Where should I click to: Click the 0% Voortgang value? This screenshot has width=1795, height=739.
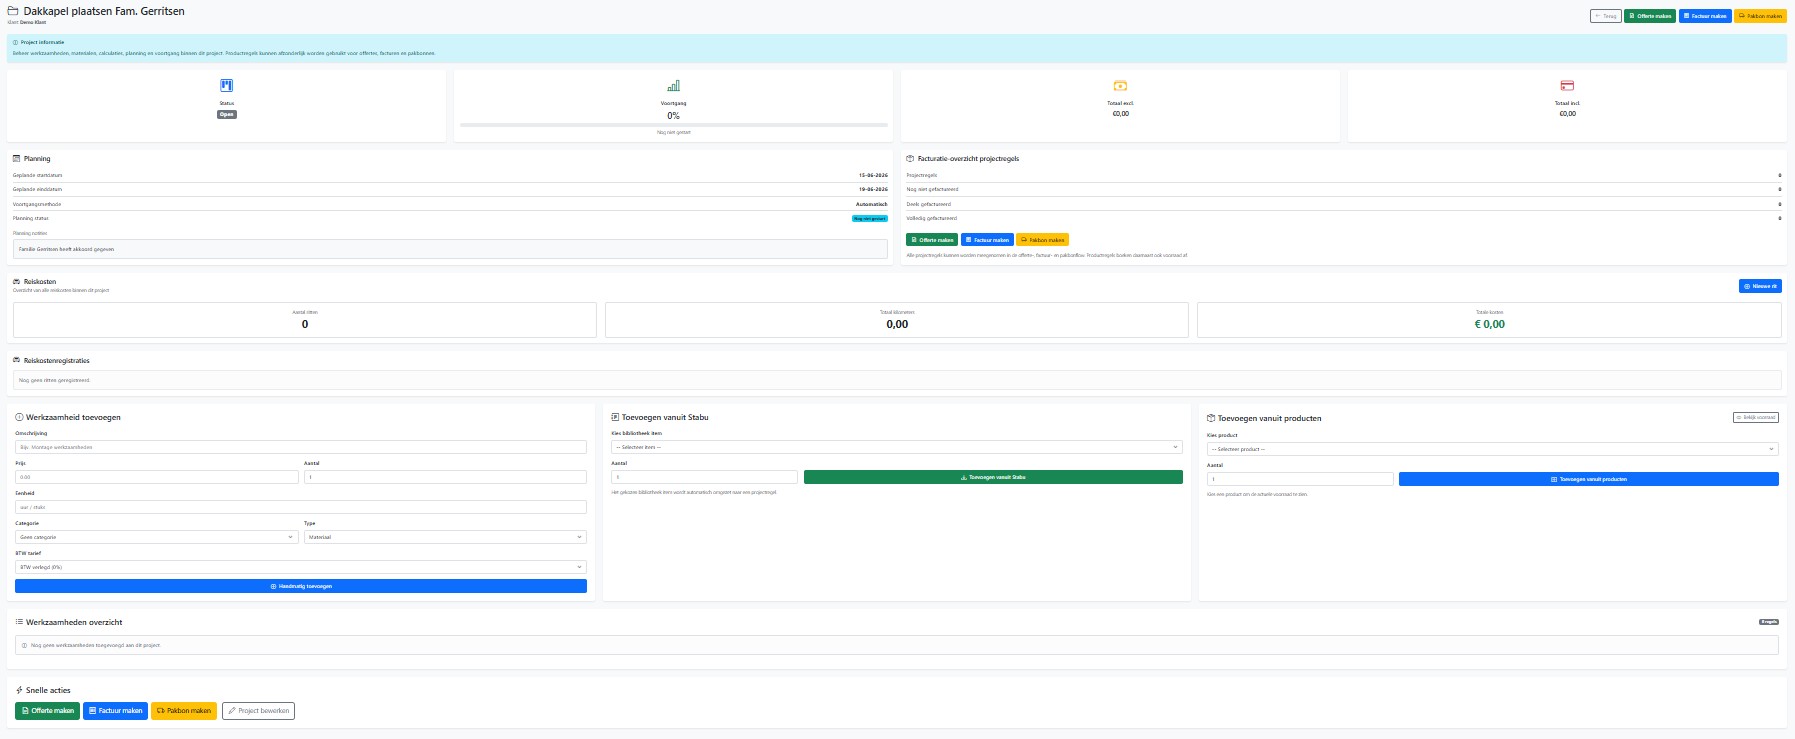673,116
